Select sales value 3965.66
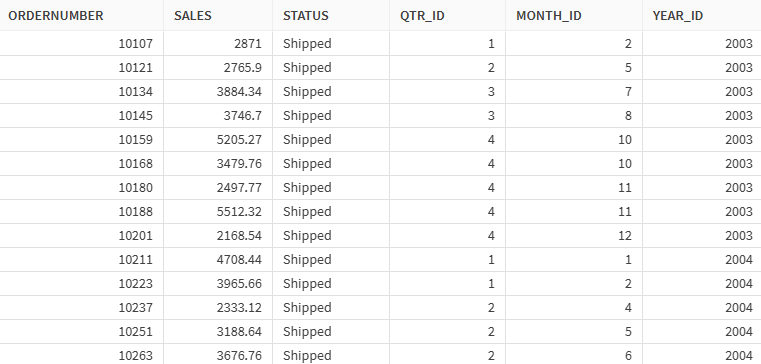Image resolution: width=761 pixels, height=364 pixels. (x=239, y=284)
